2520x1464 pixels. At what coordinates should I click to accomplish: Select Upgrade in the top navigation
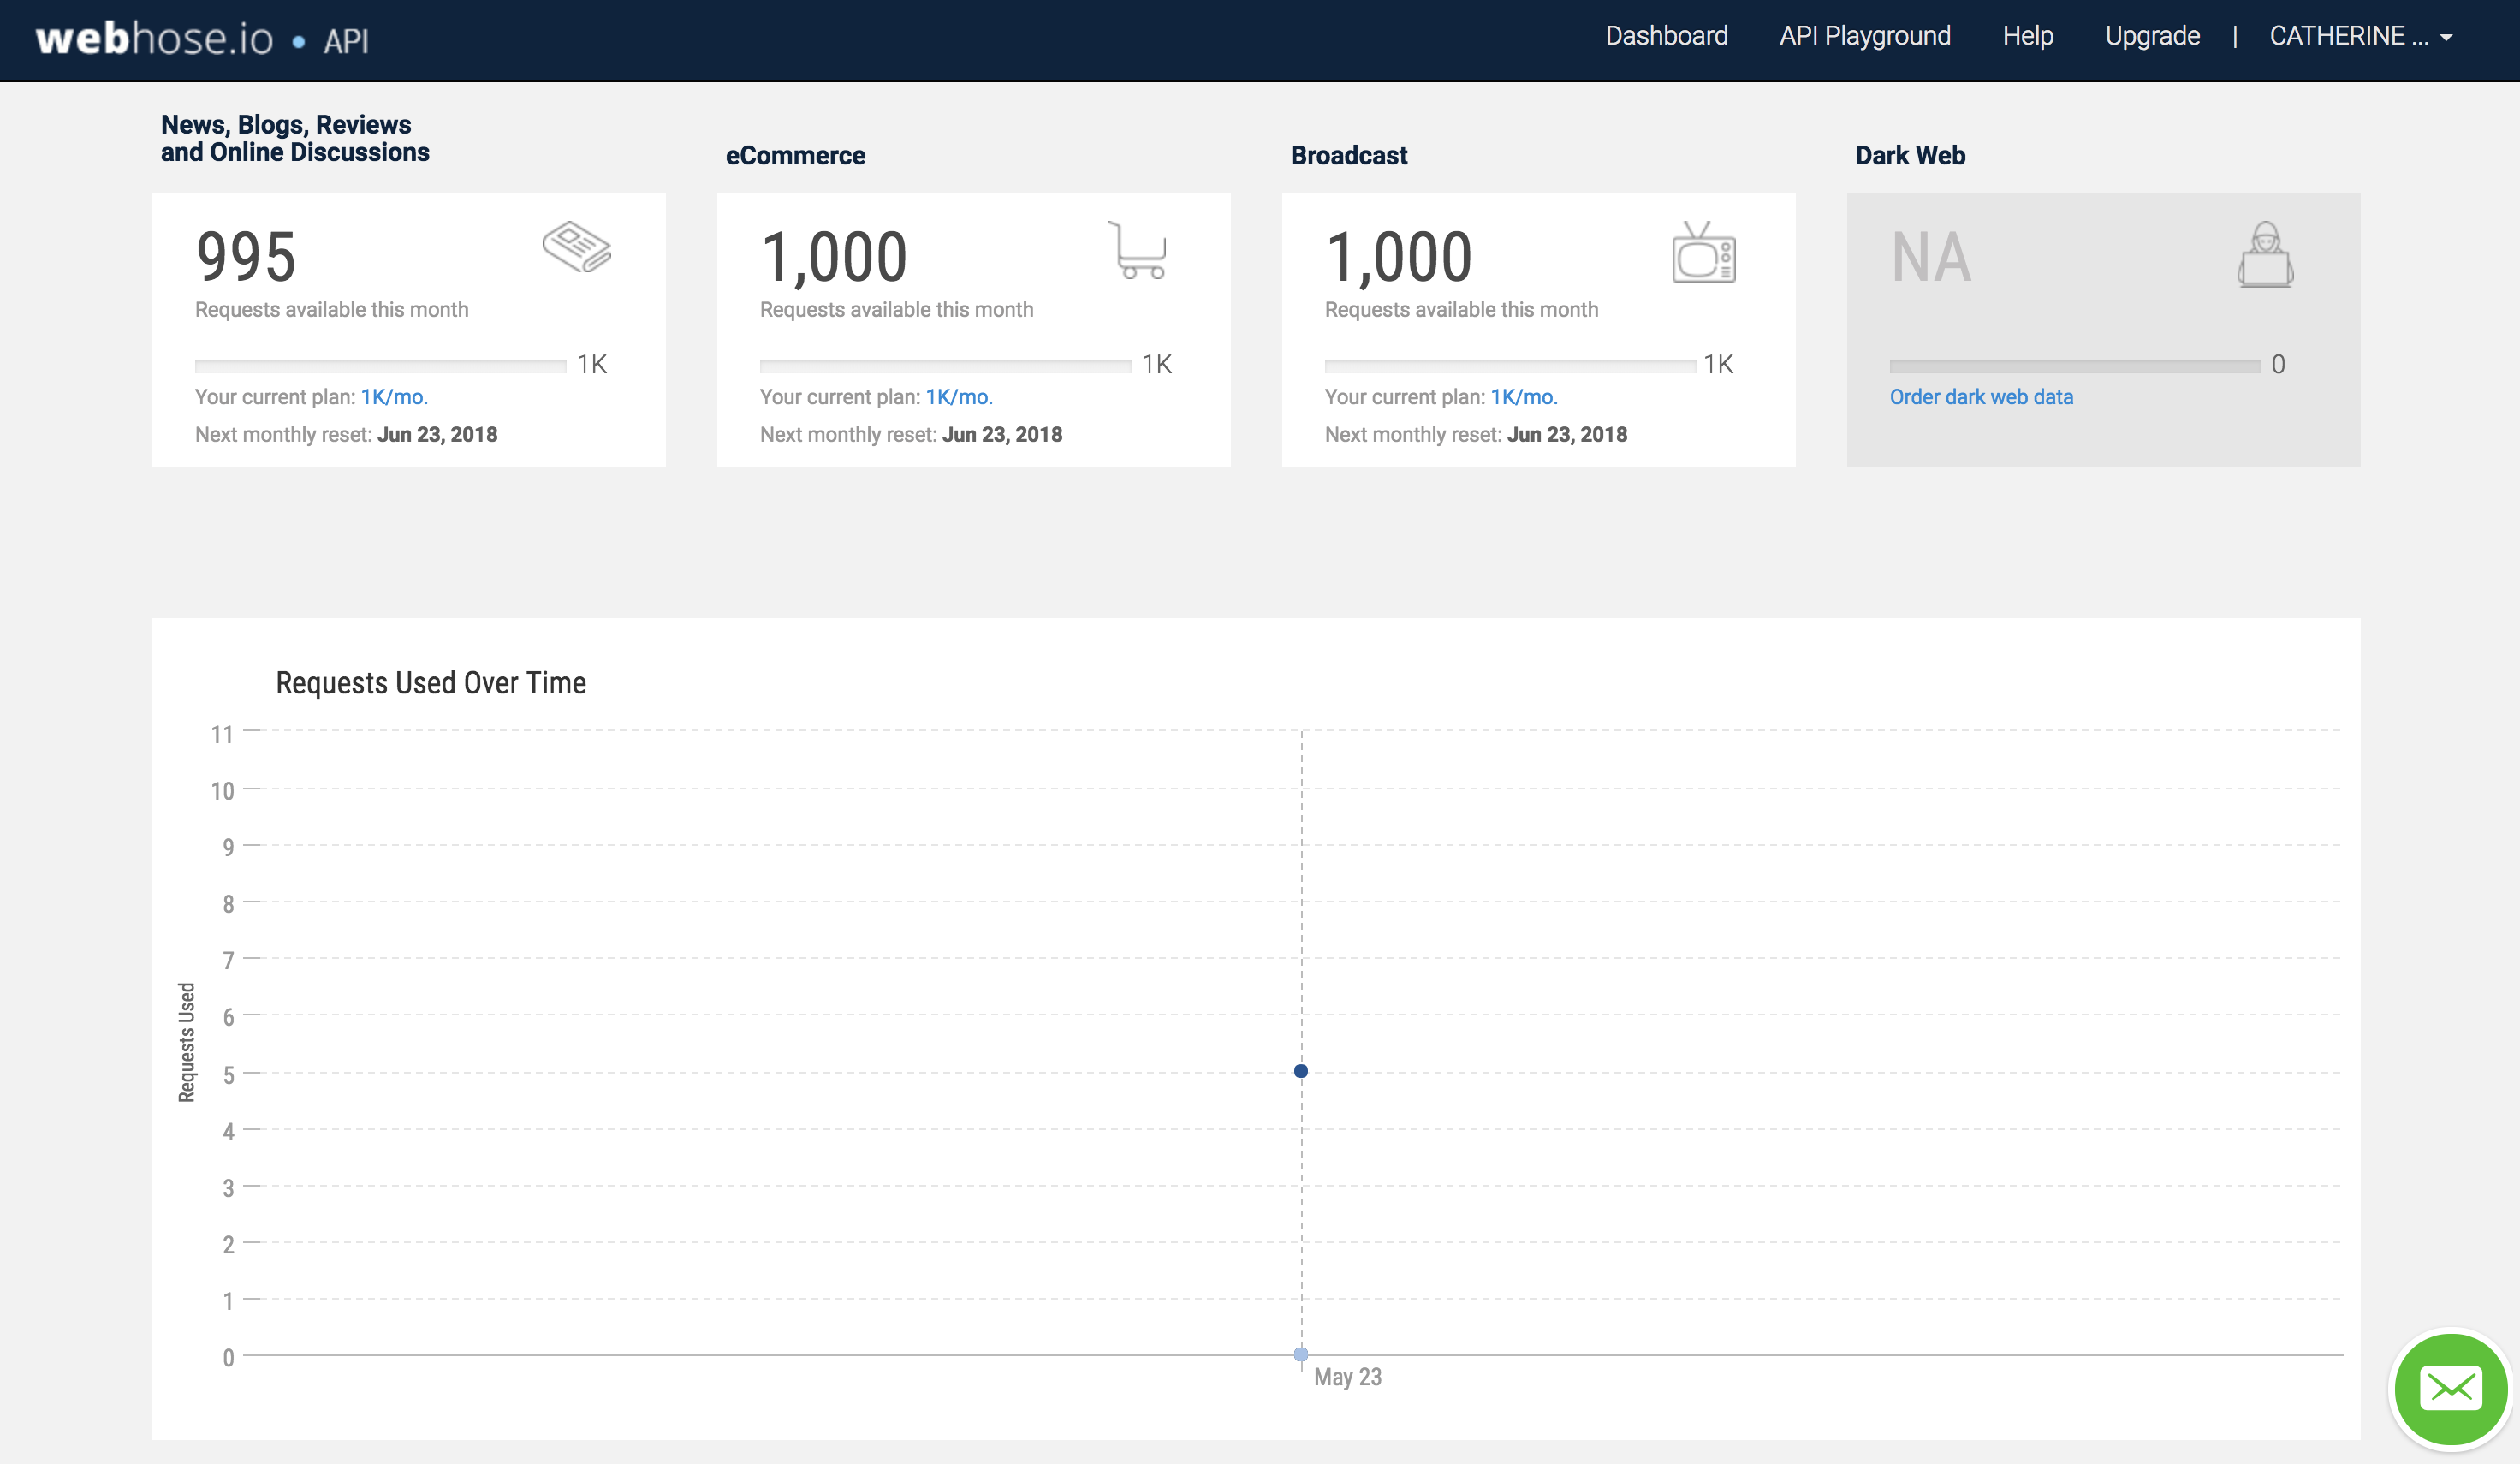click(2152, 36)
